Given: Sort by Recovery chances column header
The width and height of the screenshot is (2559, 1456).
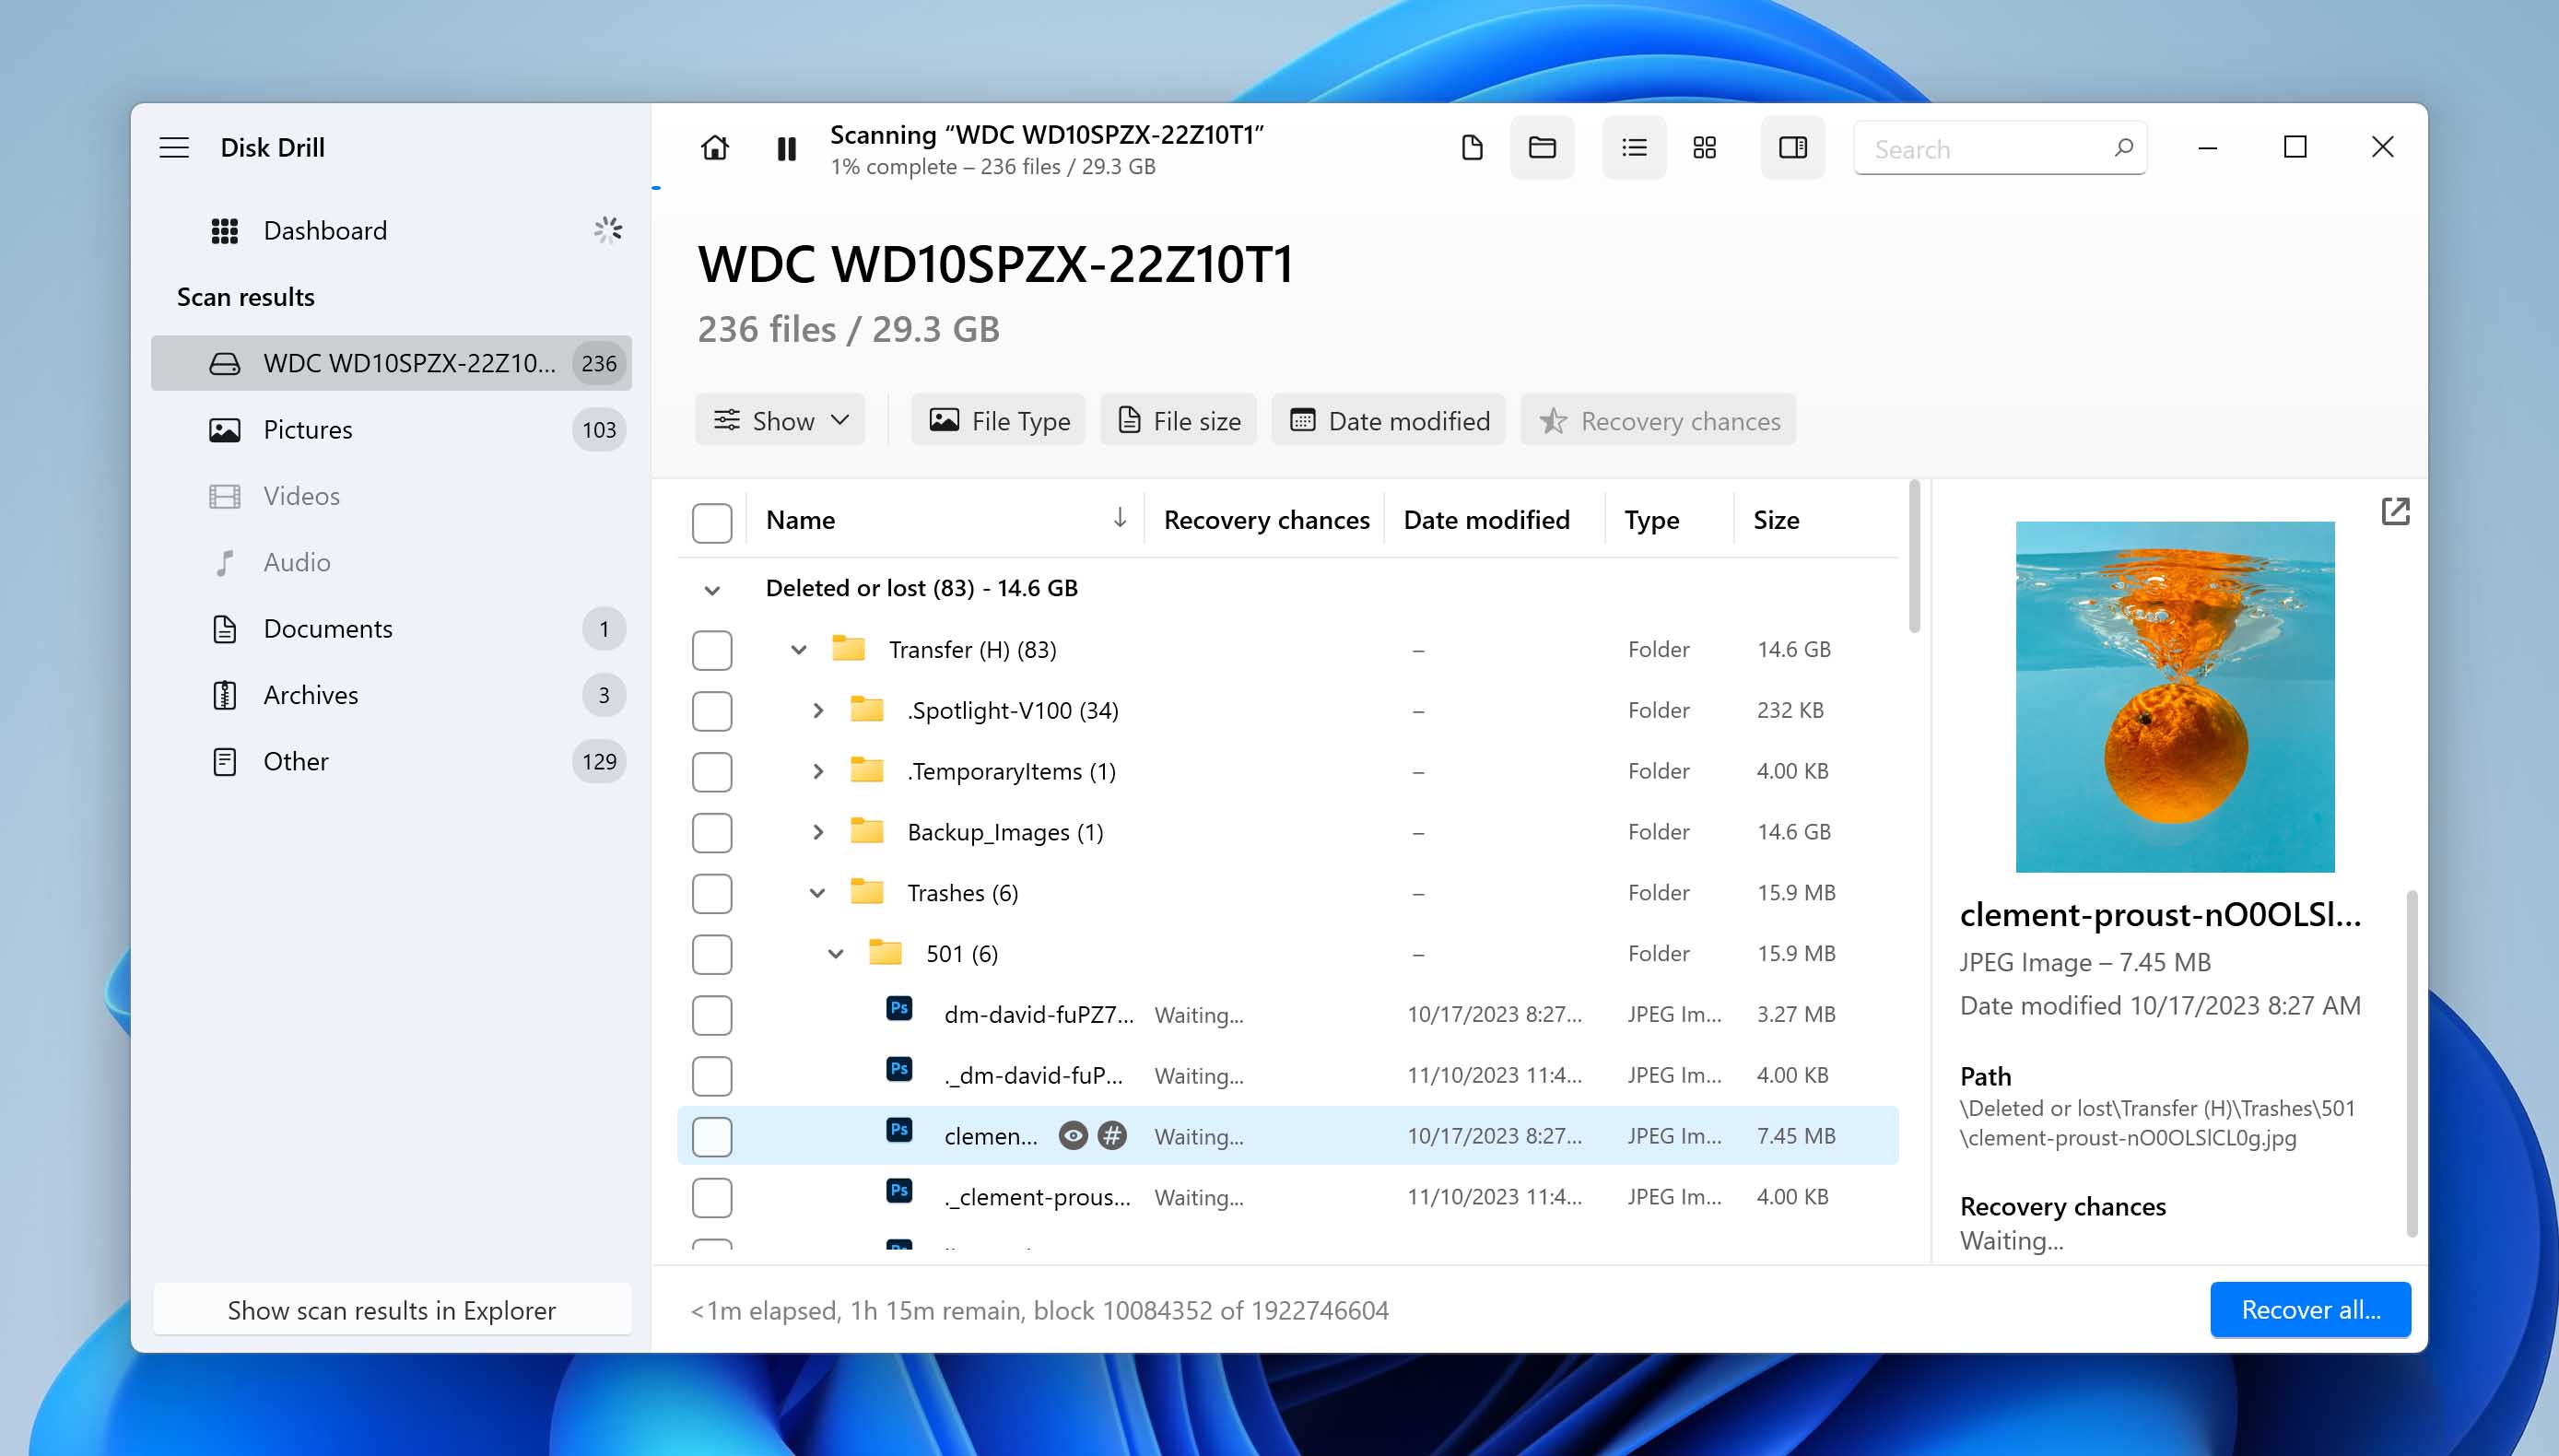Looking at the screenshot, I should pyautogui.click(x=1266, y=520).
